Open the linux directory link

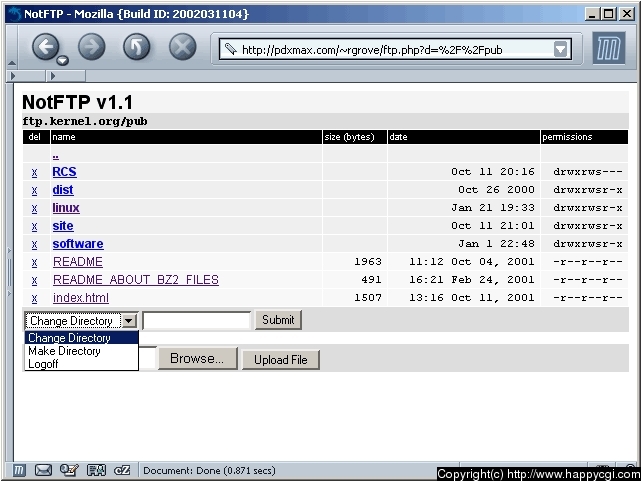point(66,208)
